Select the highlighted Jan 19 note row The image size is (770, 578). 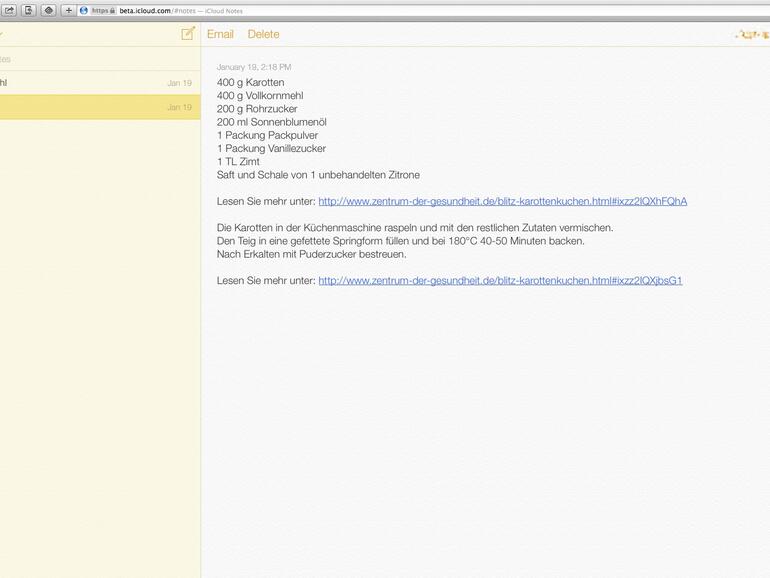pyautogui.click(x=100, y=107)
